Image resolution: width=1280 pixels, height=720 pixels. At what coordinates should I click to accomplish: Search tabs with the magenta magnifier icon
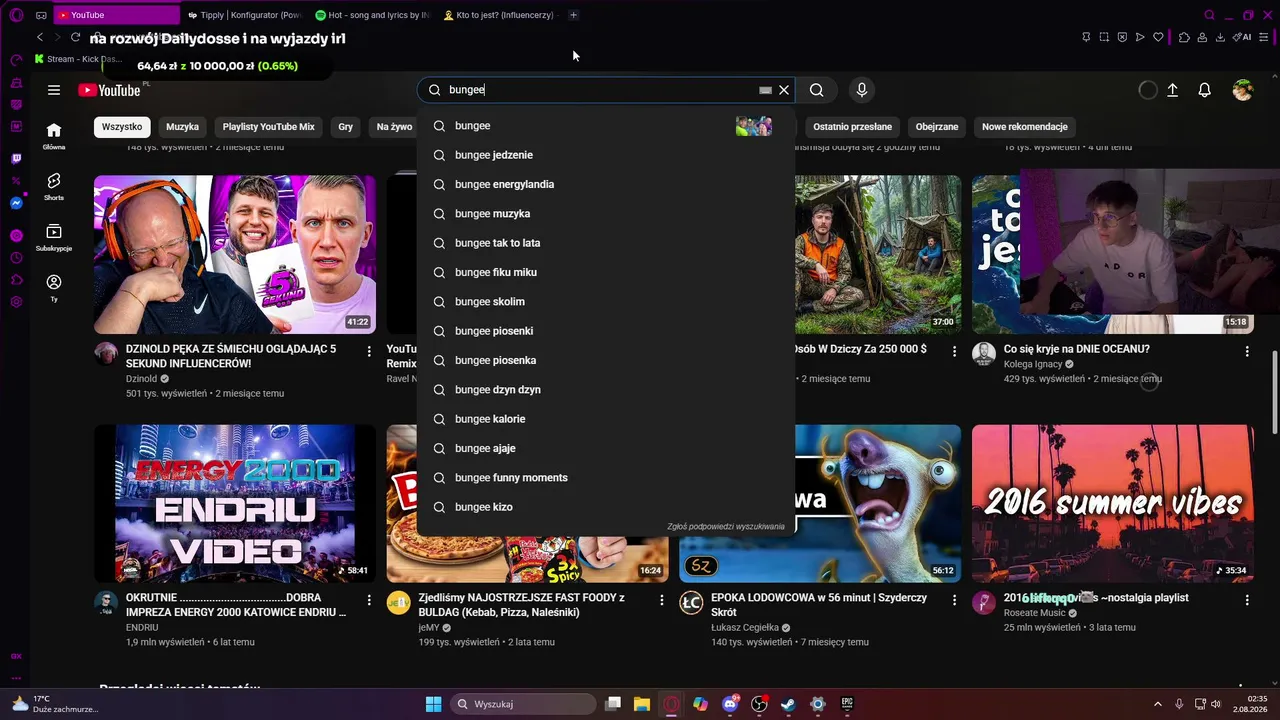point(1209,15)
